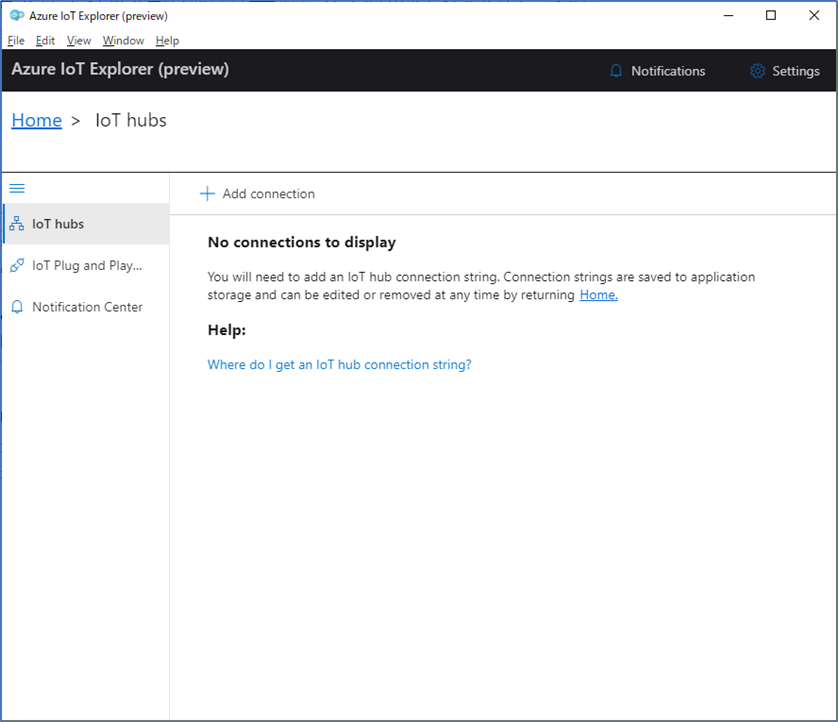Click the Settings label in the header
The height and width of the screenshot is (722, 838).
[794, 71]
